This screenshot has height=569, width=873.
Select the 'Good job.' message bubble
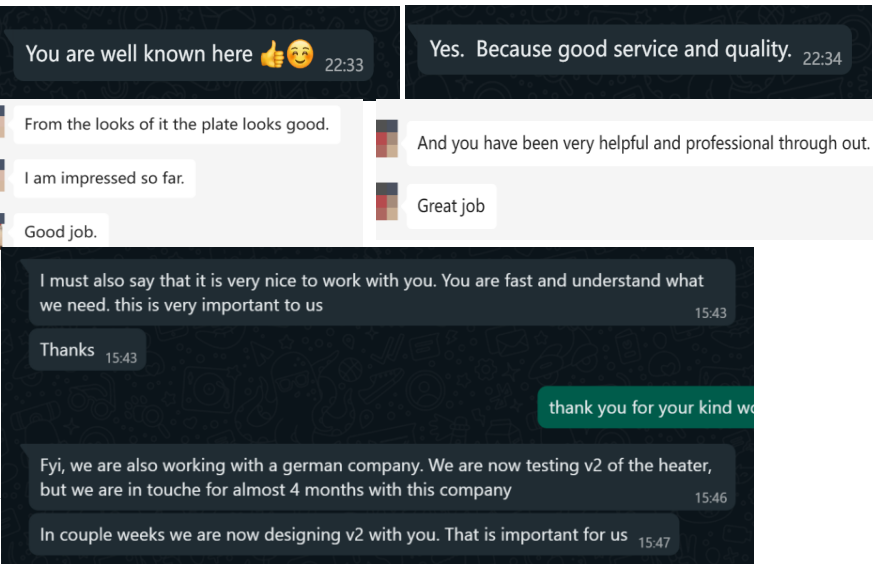(x=61, y=230)
